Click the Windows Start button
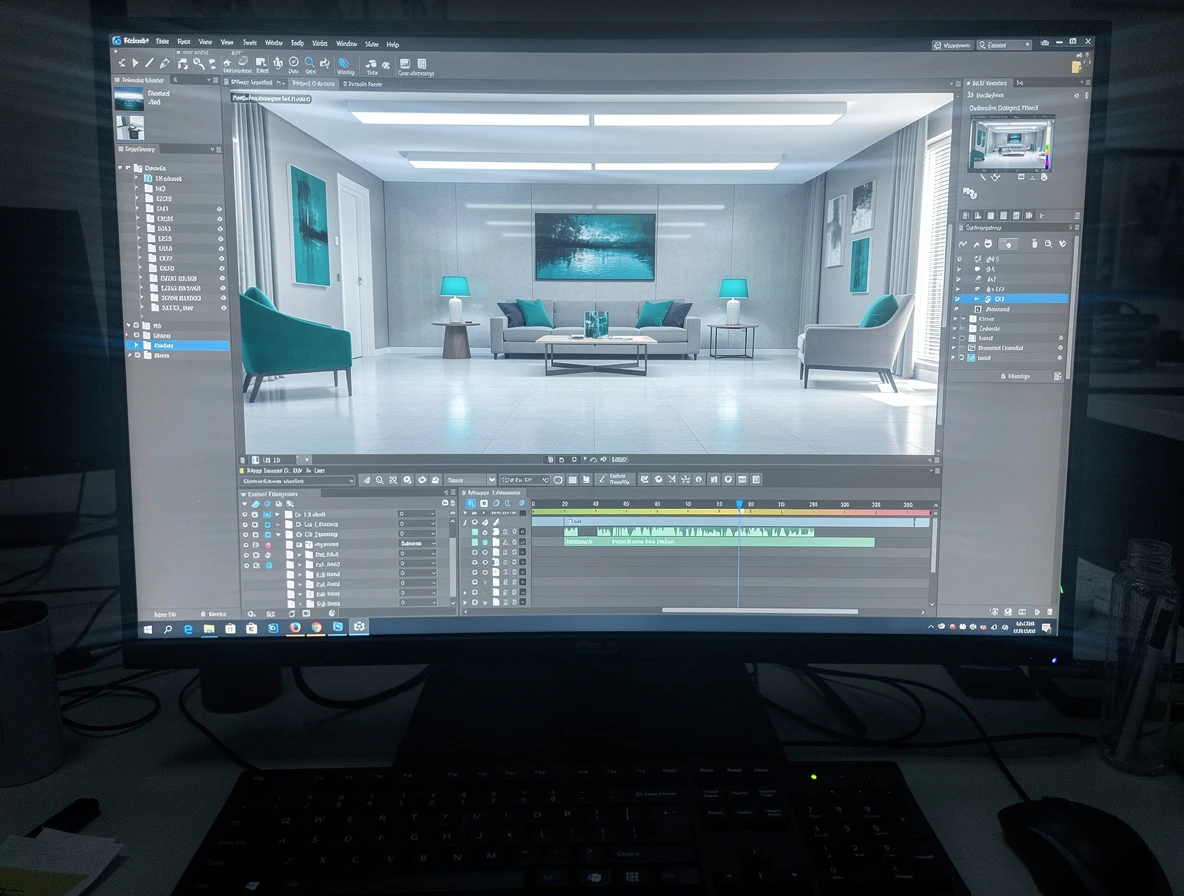1184x896 pixels. (147, 628)
